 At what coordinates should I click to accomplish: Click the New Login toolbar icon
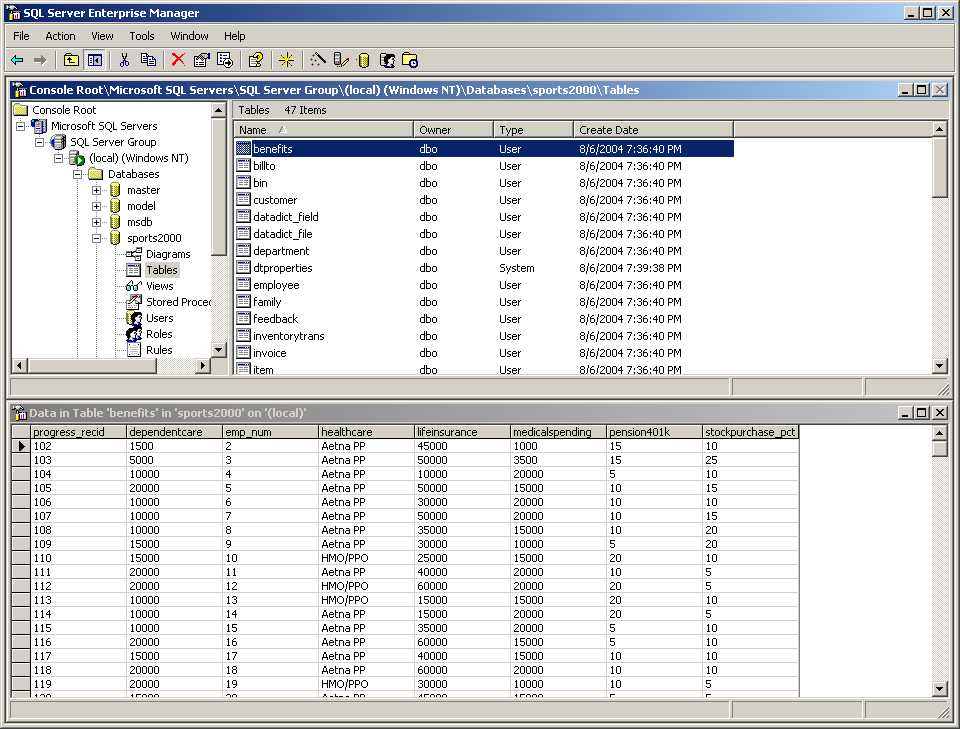387,60
